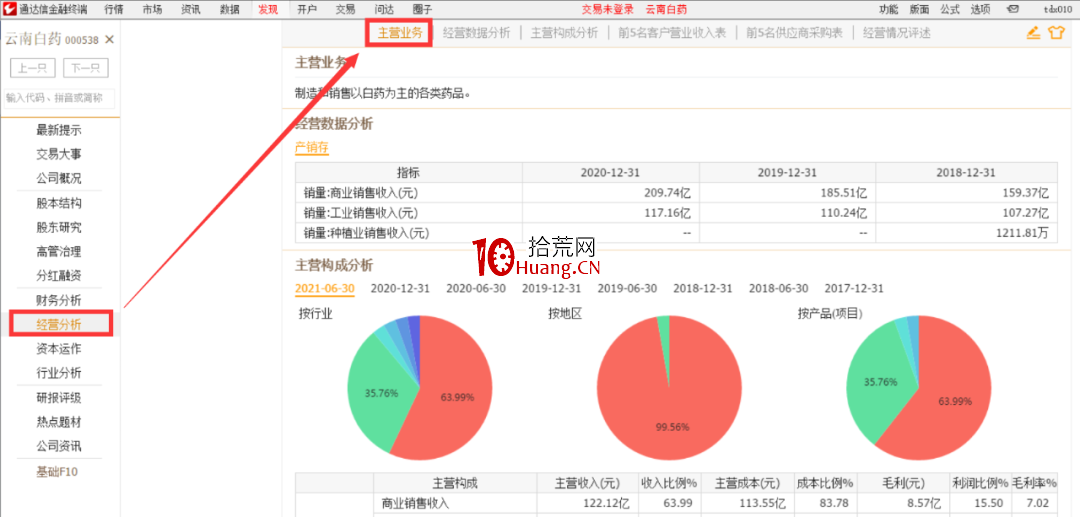The width and height of the screenshot is (1080, 517).
Task: Open the mail envelope icon in title bar
Action: [x=1012, y=10]
